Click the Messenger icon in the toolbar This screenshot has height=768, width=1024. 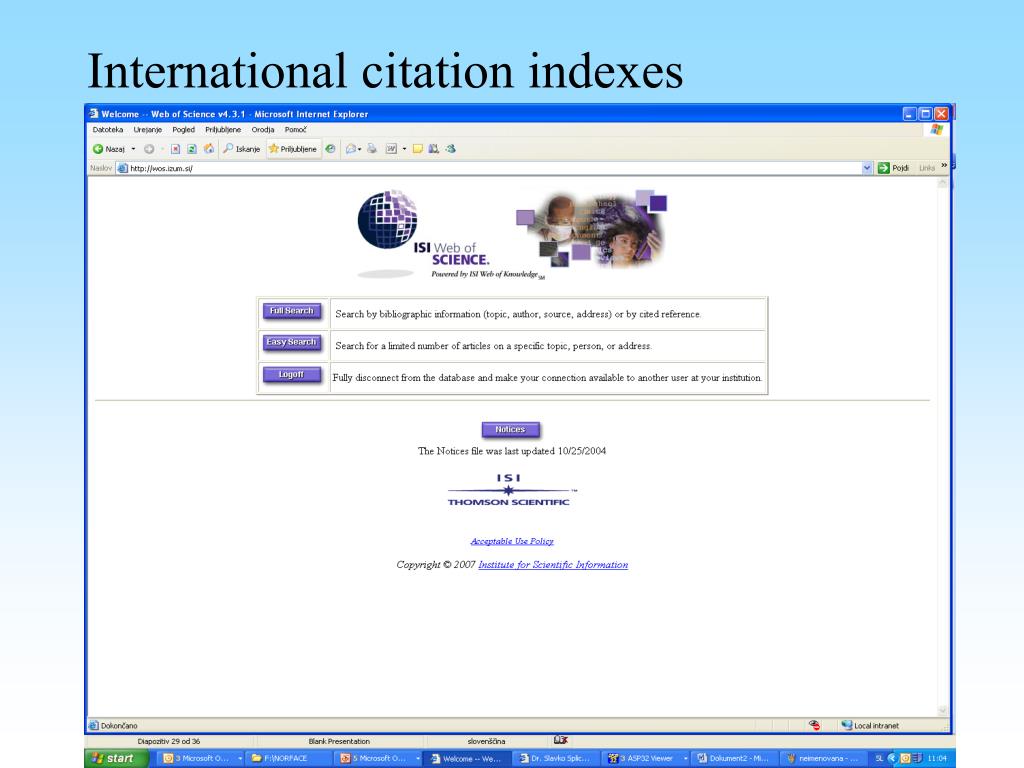click(x=451, y=149)
